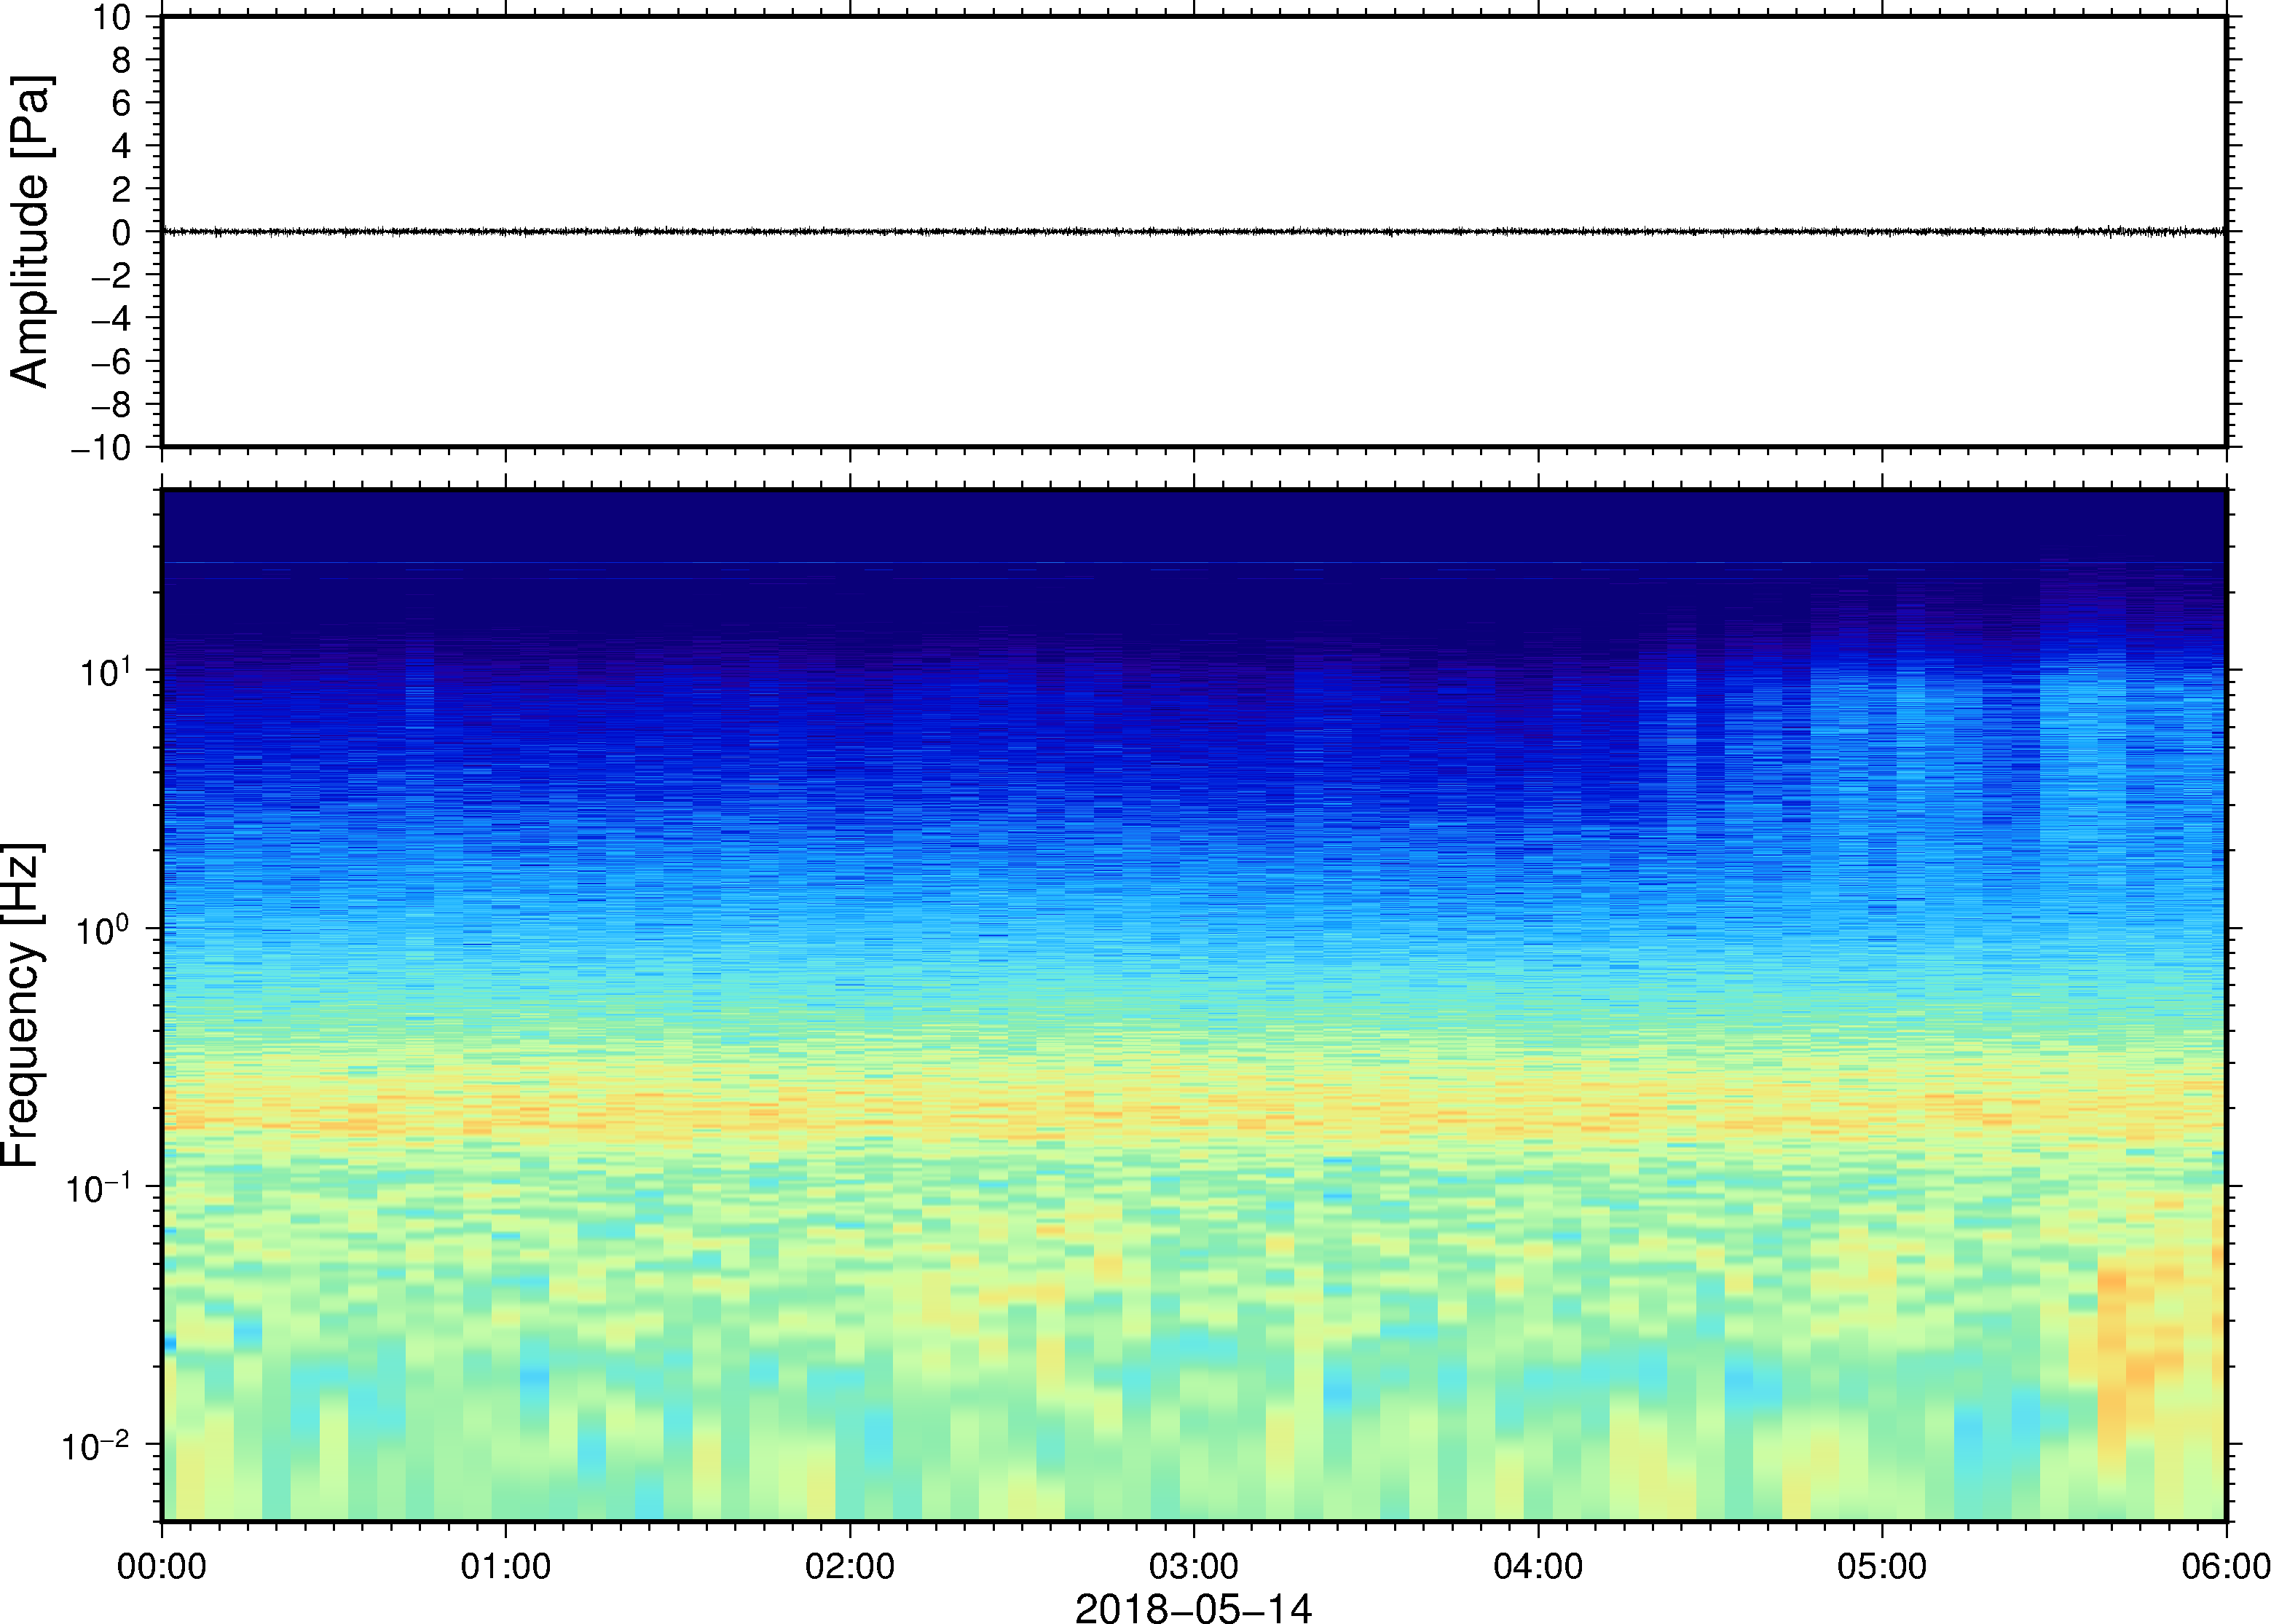
Task: Click the amplitude tick label 10
Action: 112,17
